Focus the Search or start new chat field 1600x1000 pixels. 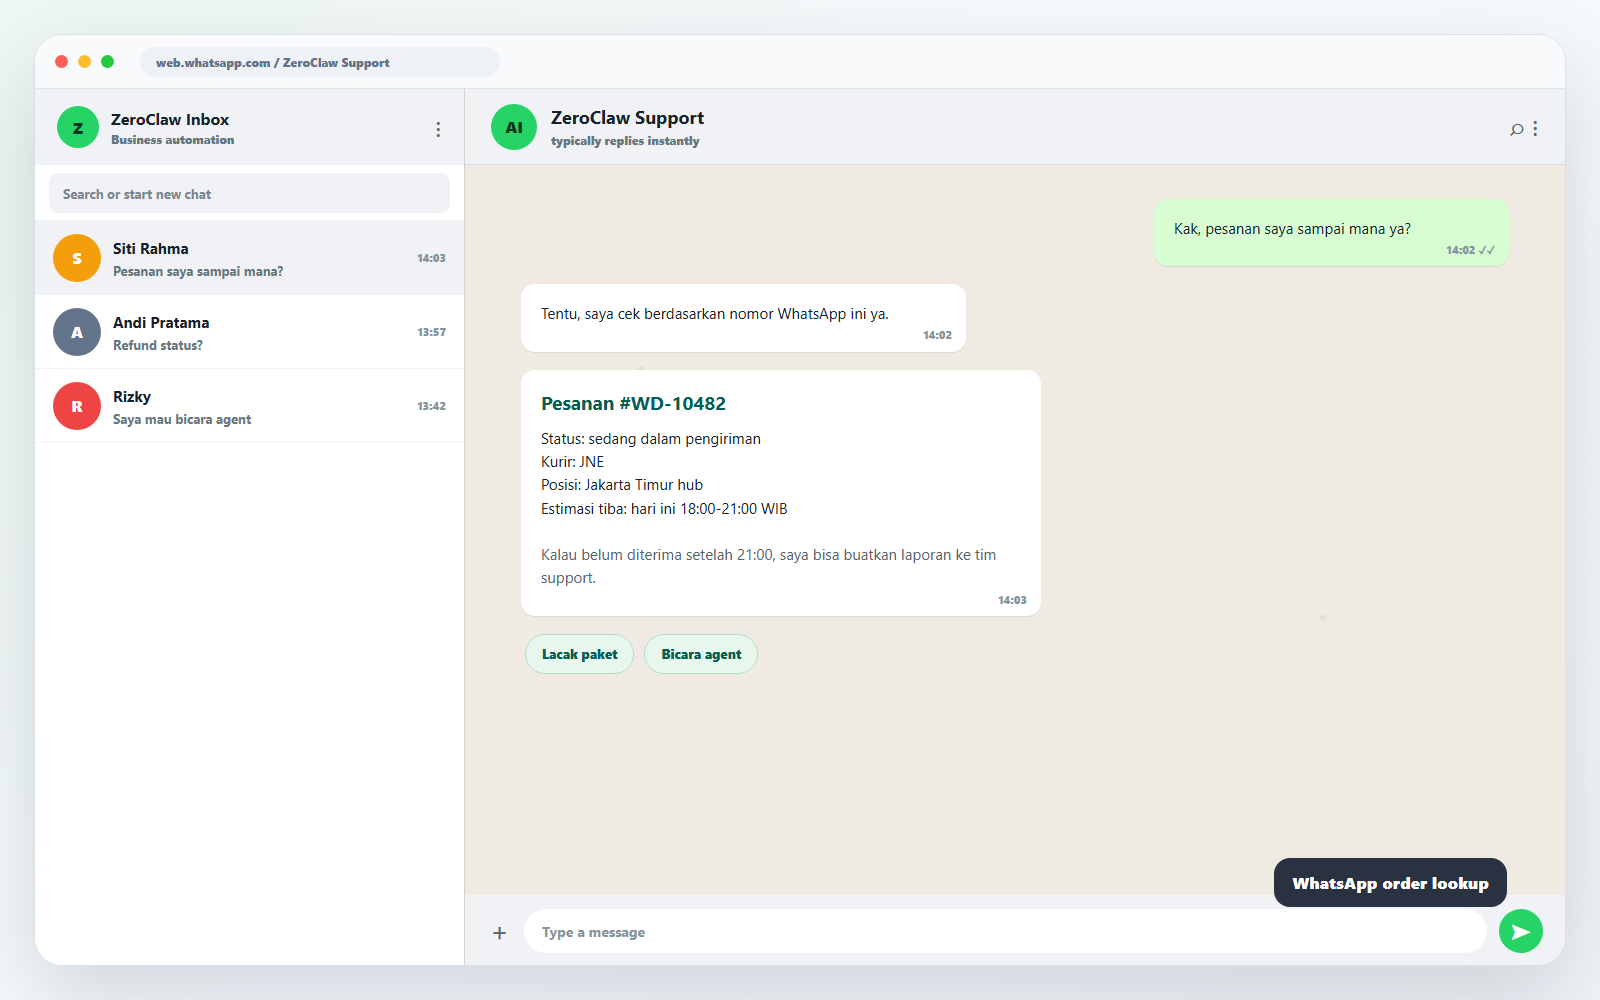249,194
